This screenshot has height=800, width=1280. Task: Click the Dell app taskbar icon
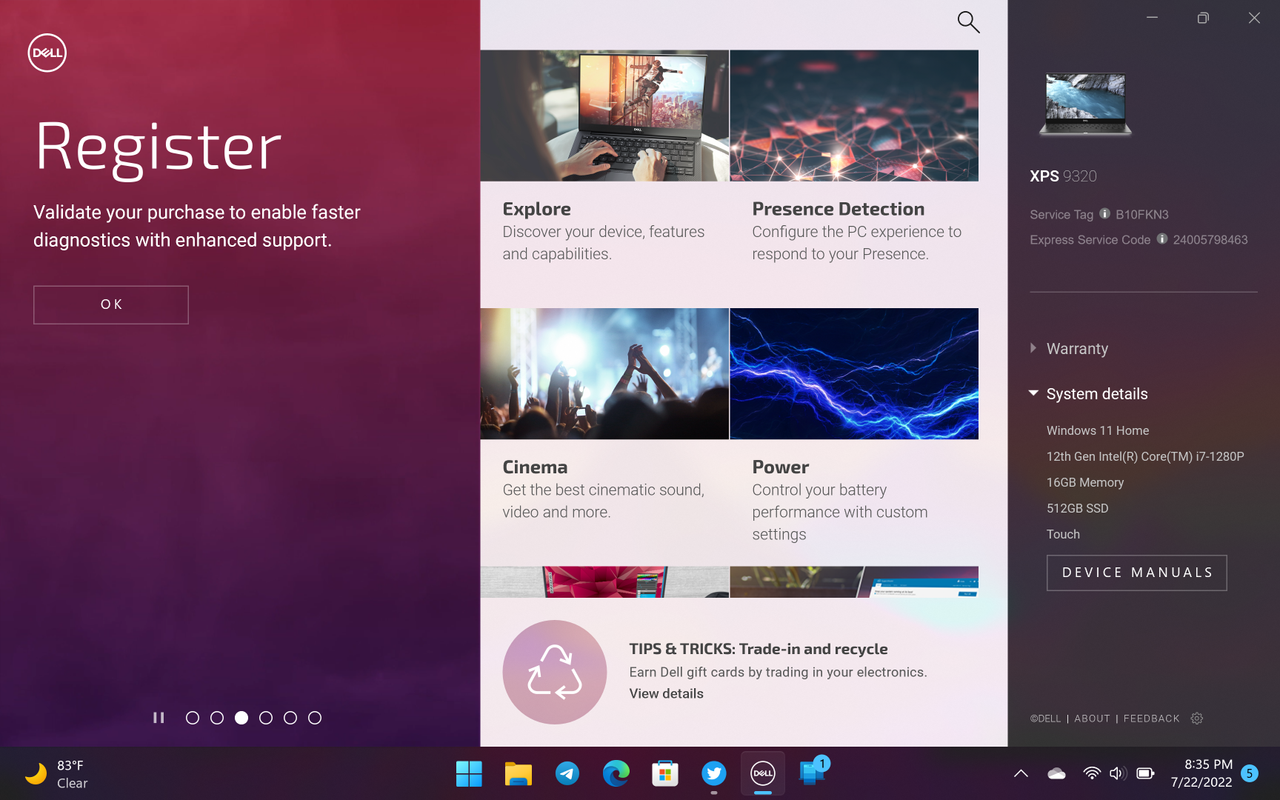click(762, 773)
